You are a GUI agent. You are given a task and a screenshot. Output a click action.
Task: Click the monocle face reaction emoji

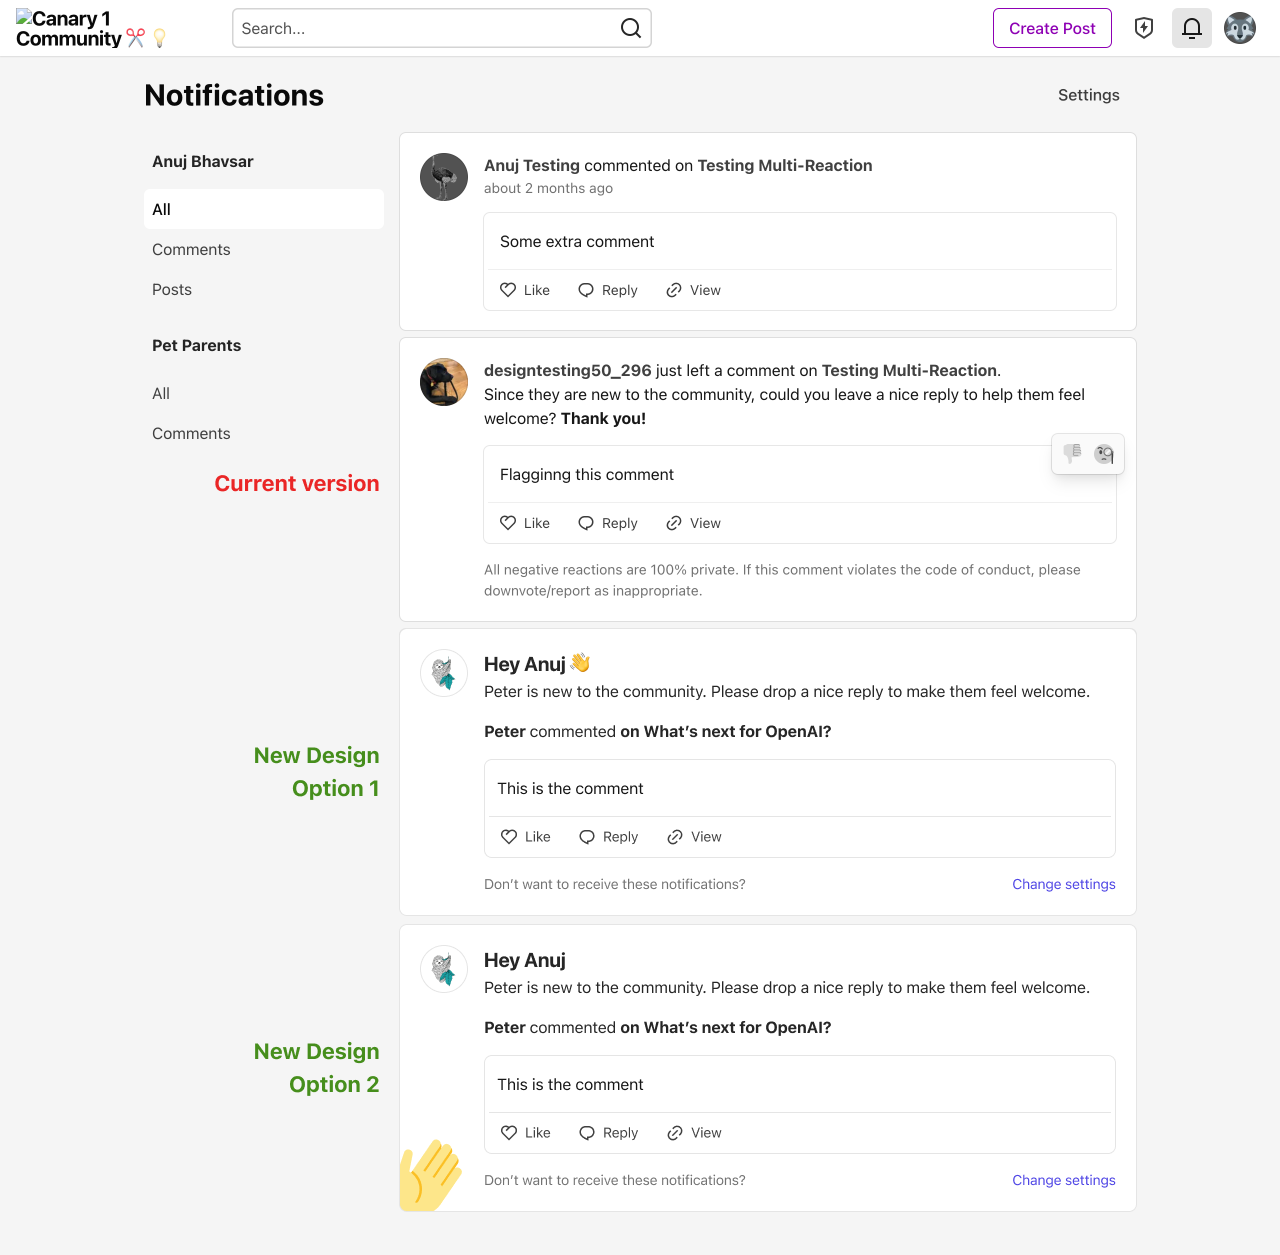1104,453
